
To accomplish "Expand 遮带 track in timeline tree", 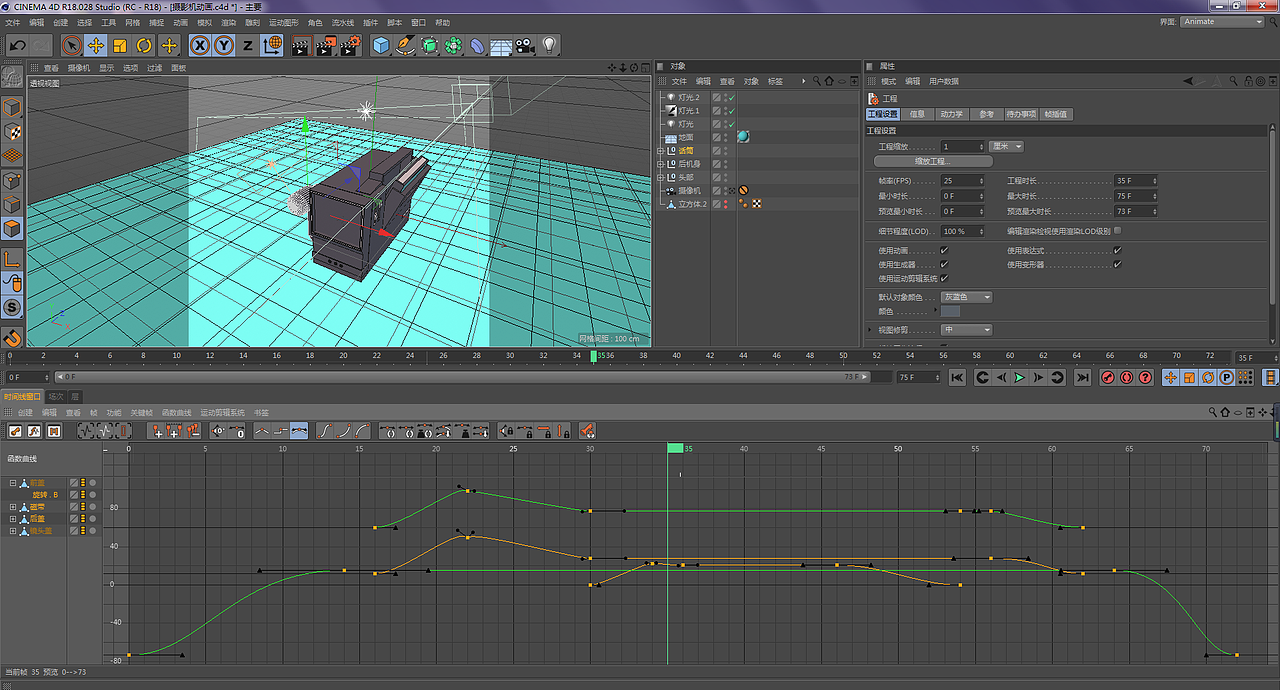I will [x=14, y=507].
